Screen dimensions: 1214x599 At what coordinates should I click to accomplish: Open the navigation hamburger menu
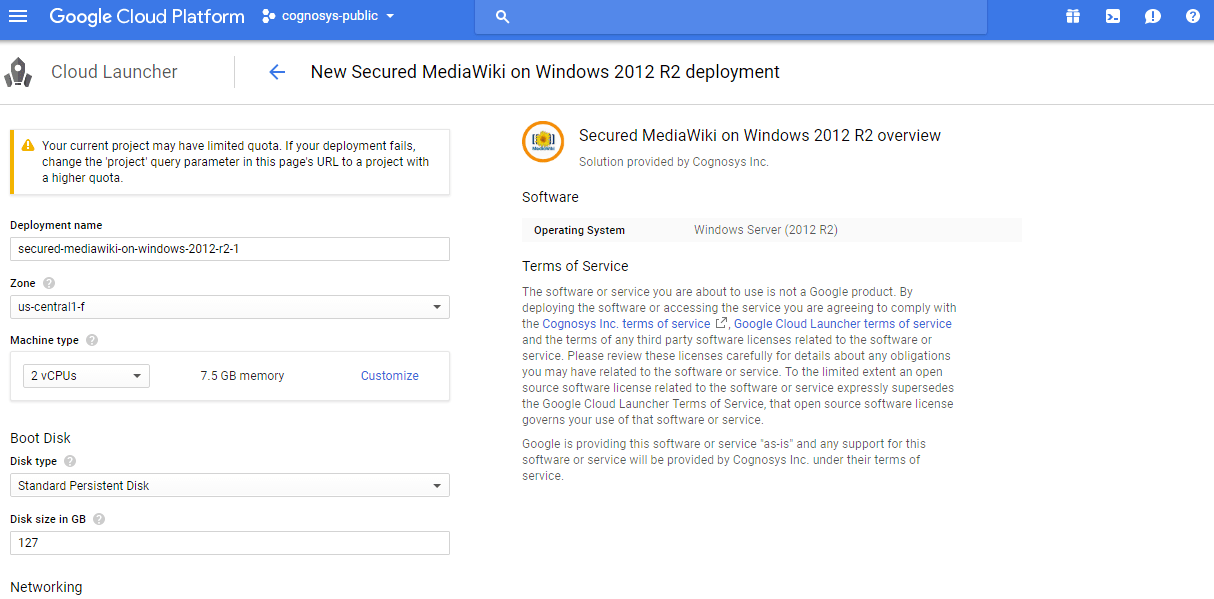click(x=18, y=16)
